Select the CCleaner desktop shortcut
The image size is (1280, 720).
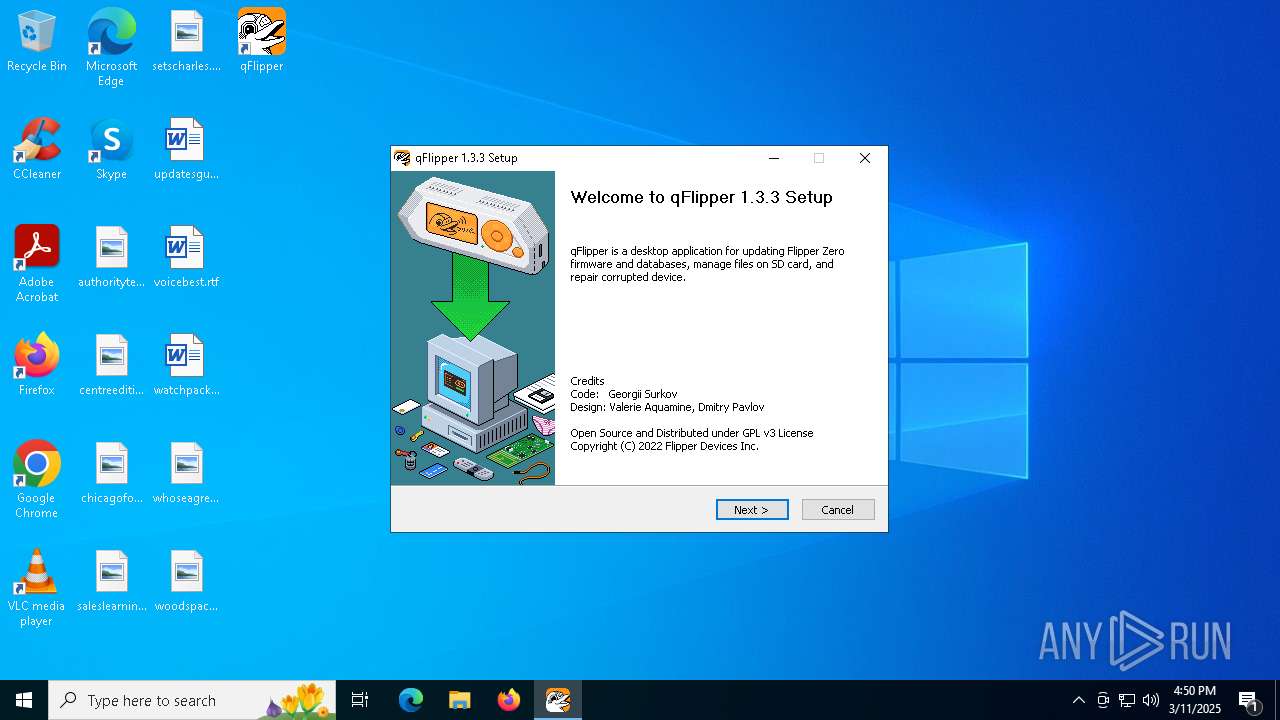coord(37,149)
